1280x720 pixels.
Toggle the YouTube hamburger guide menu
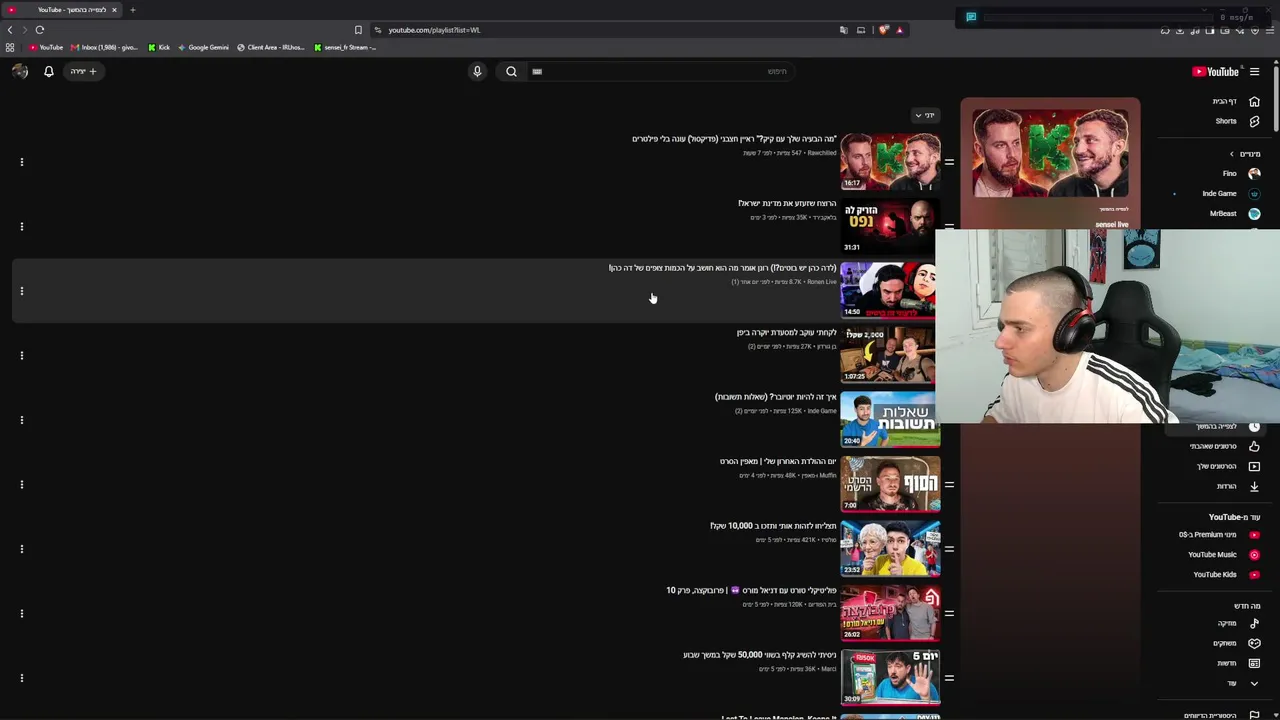[1254, 71]
